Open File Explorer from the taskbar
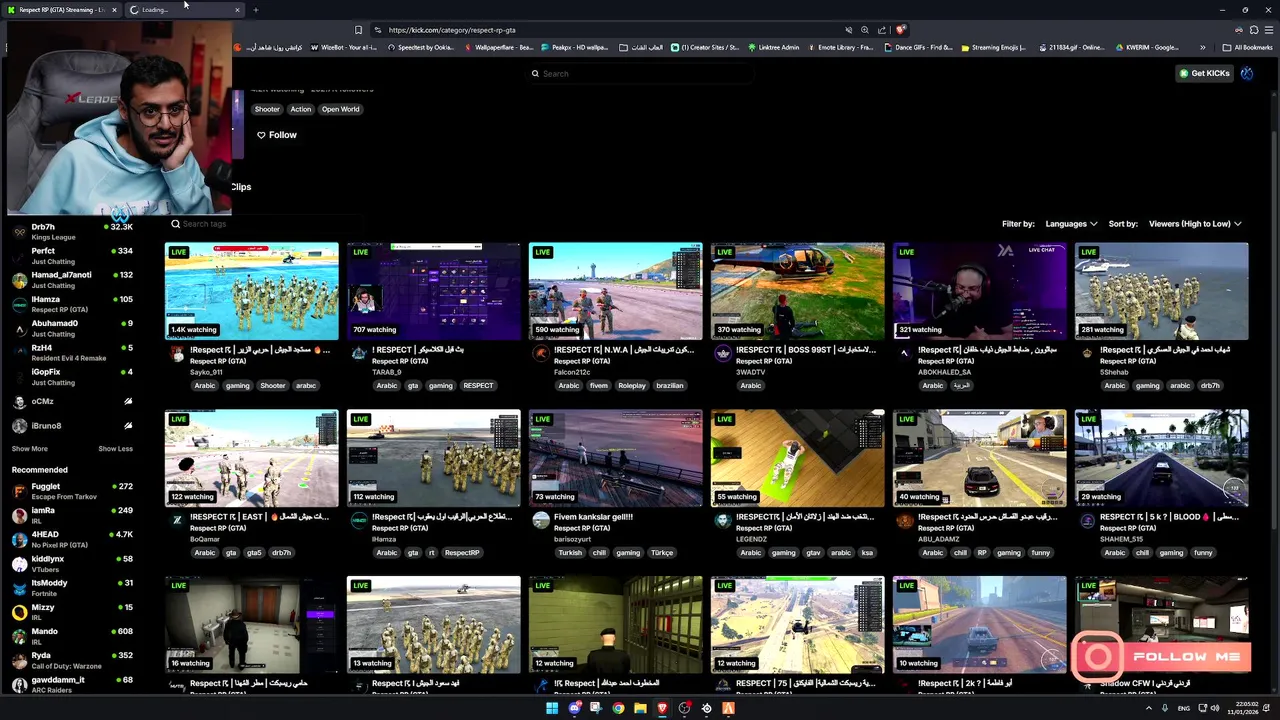This screenshot has width=1280, height=720. coord(640,708)
